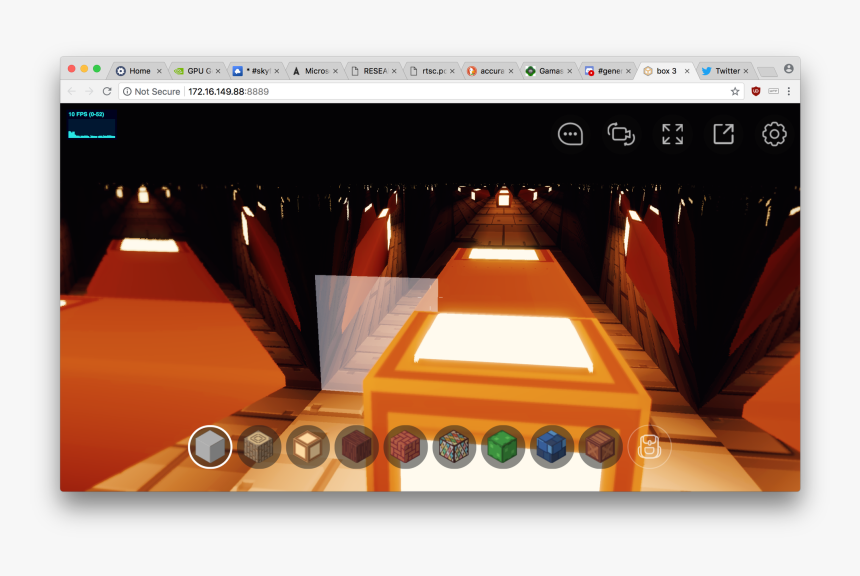Click the Not Secure site info

tap(151, 92)
